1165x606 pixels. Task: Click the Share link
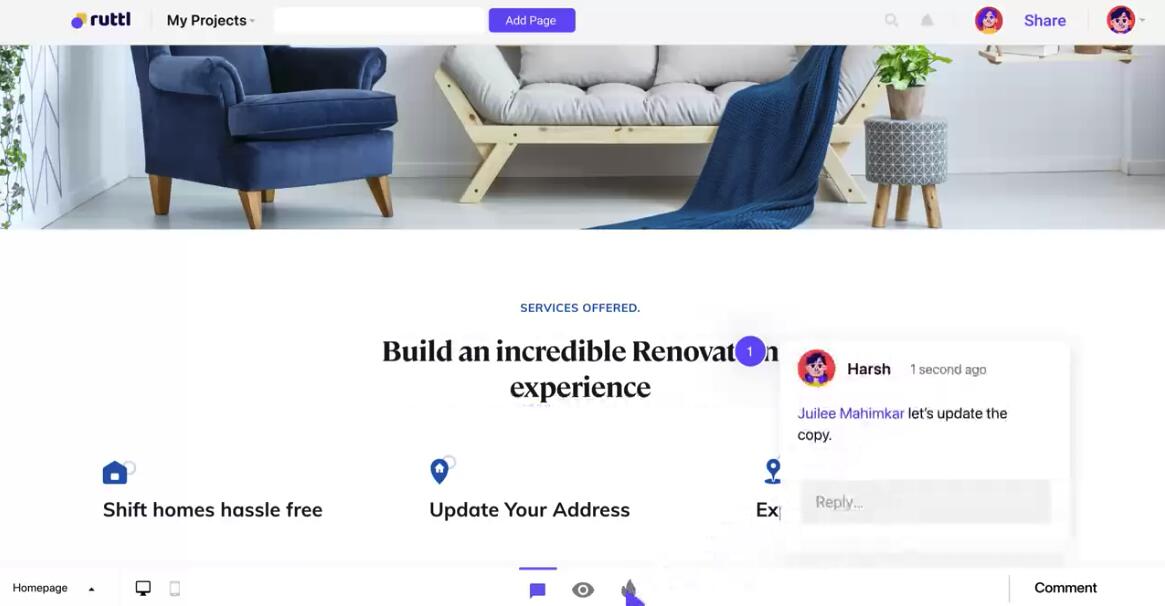point(1045,21)
